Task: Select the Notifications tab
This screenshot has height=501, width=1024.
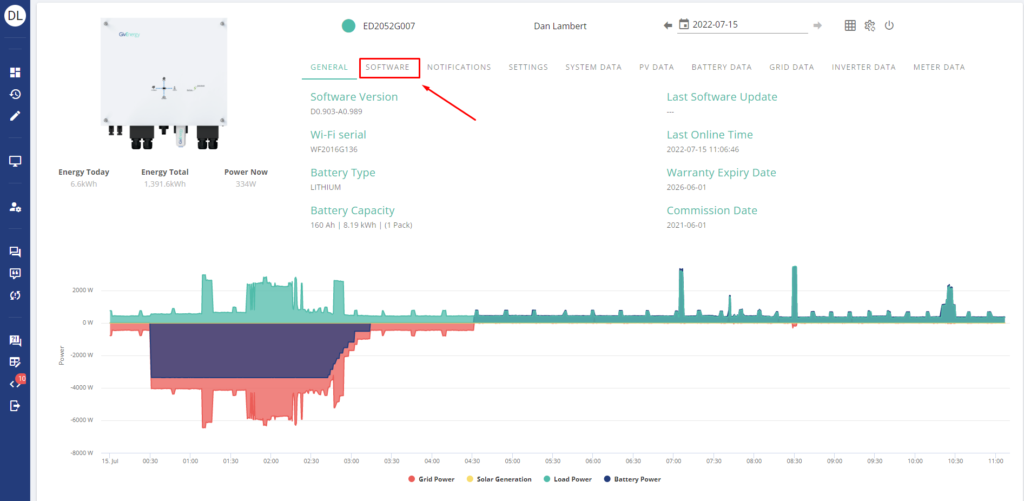Action: [x=459, y=67]
